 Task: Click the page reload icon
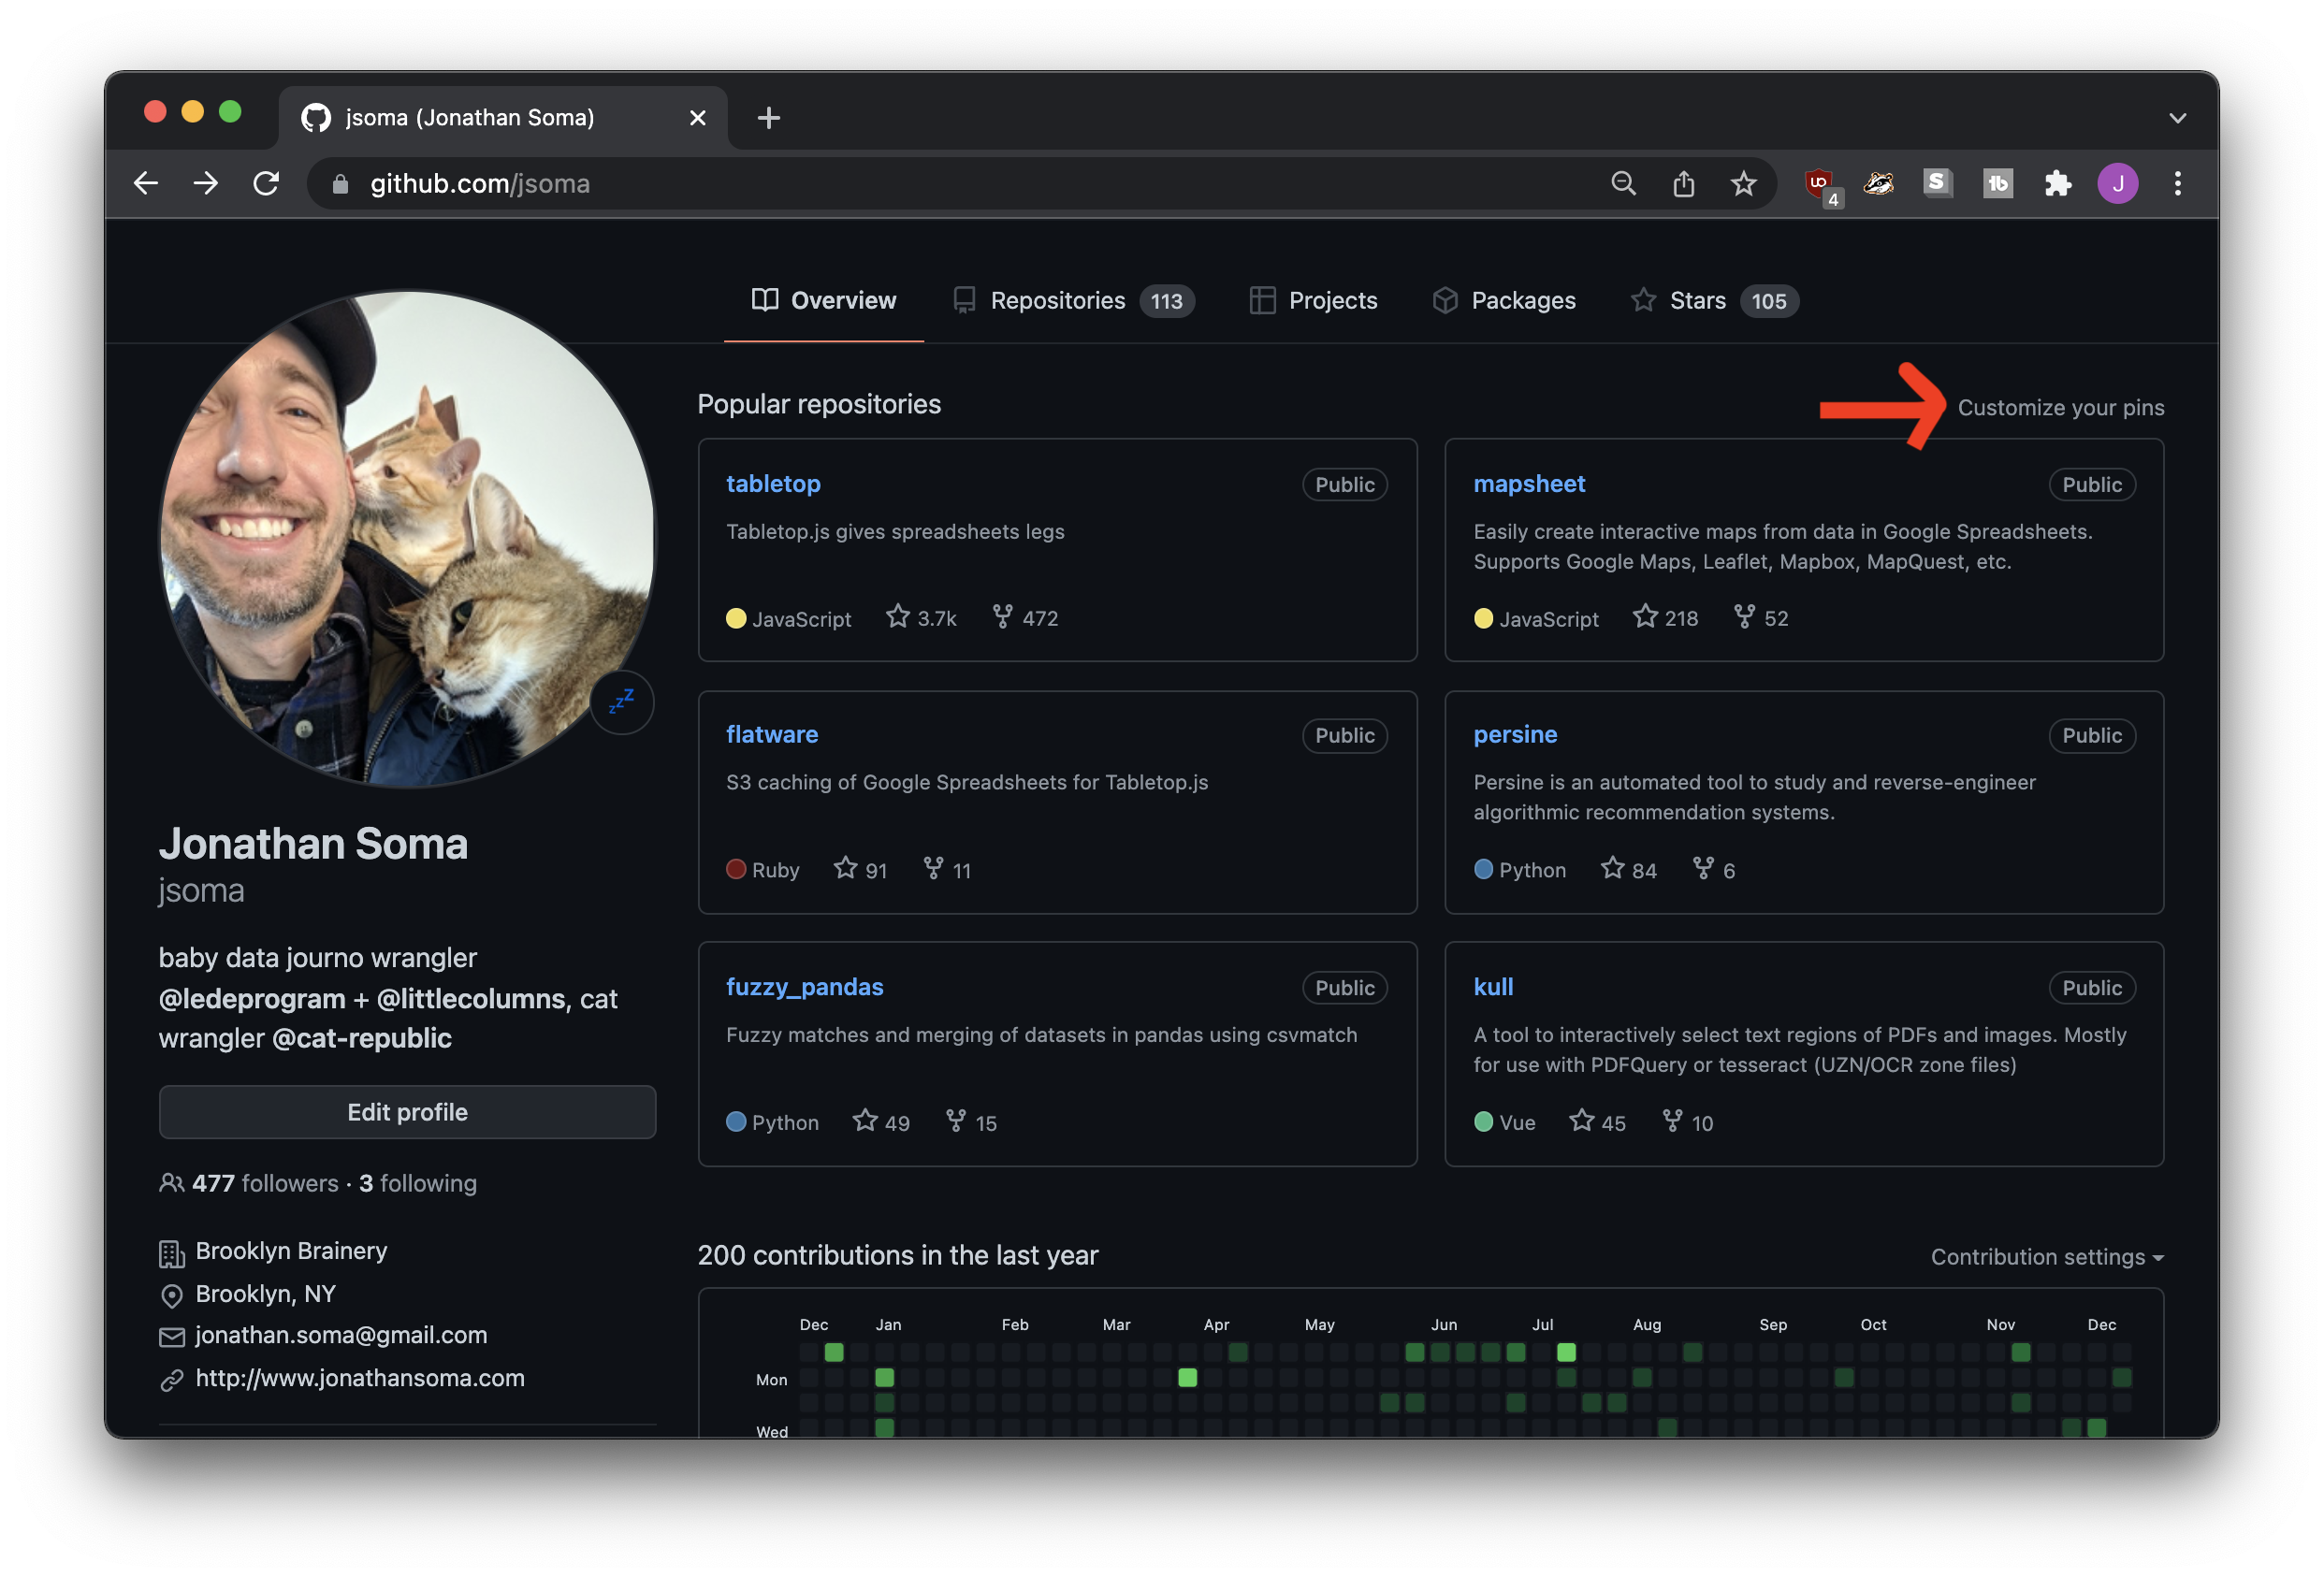coord(266,183)
